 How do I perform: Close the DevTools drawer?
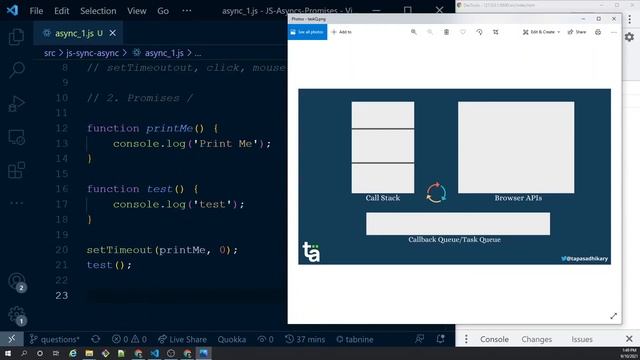click(x=629, y=339)
